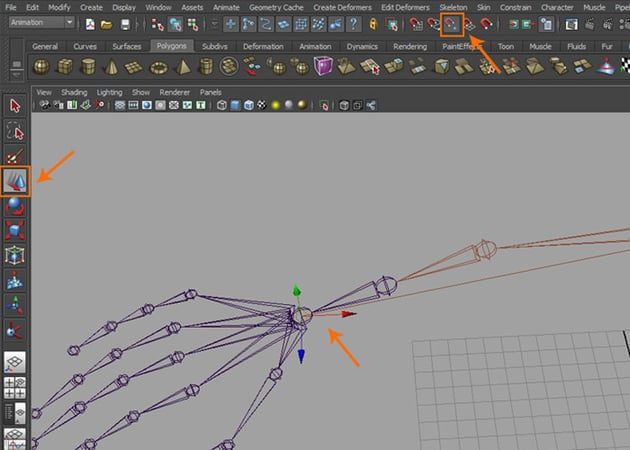The width and height of the screenshot is (630, 450).
Task: Open the Panels viewport menu
Action: (210, 91)
